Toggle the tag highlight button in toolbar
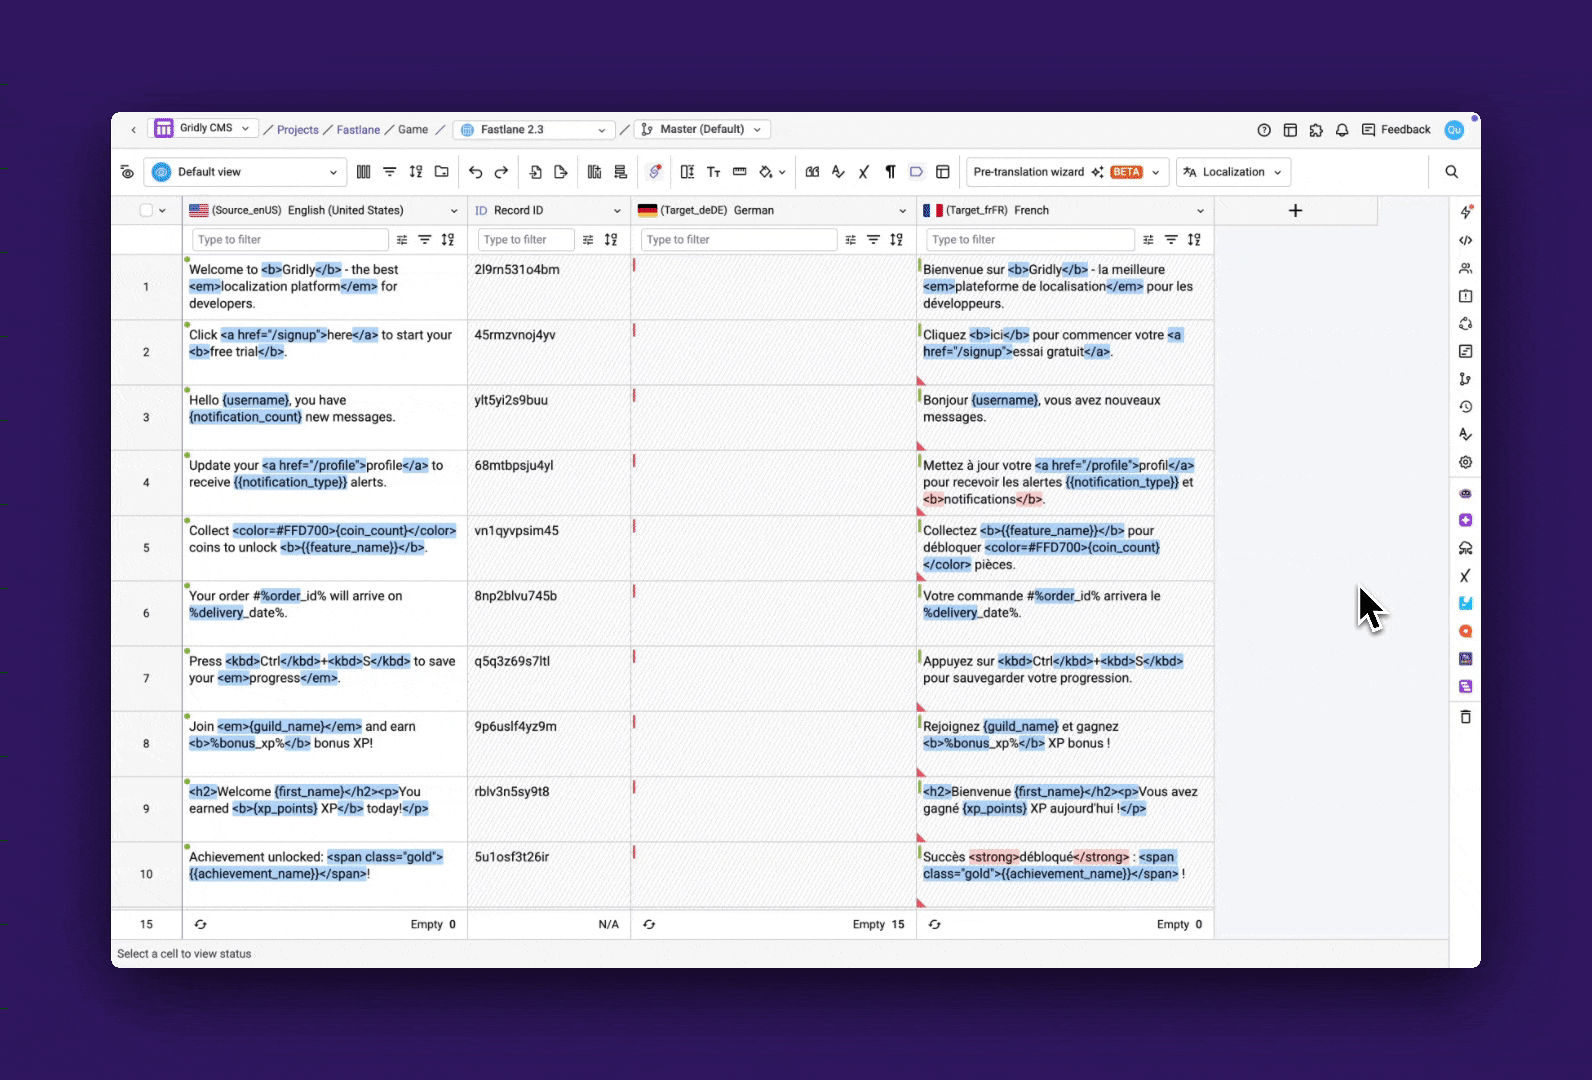Image resolution: width=1592 pixels, height=1080 pixels. tap(916, 172)
